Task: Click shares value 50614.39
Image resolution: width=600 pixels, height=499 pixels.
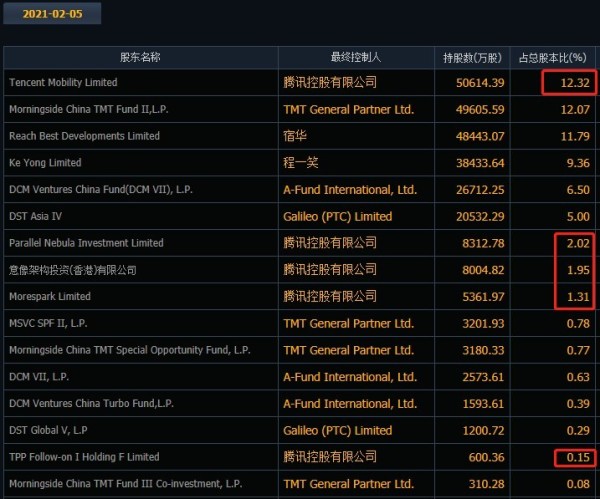Action: pyautogui.click(x=480, y=83)
